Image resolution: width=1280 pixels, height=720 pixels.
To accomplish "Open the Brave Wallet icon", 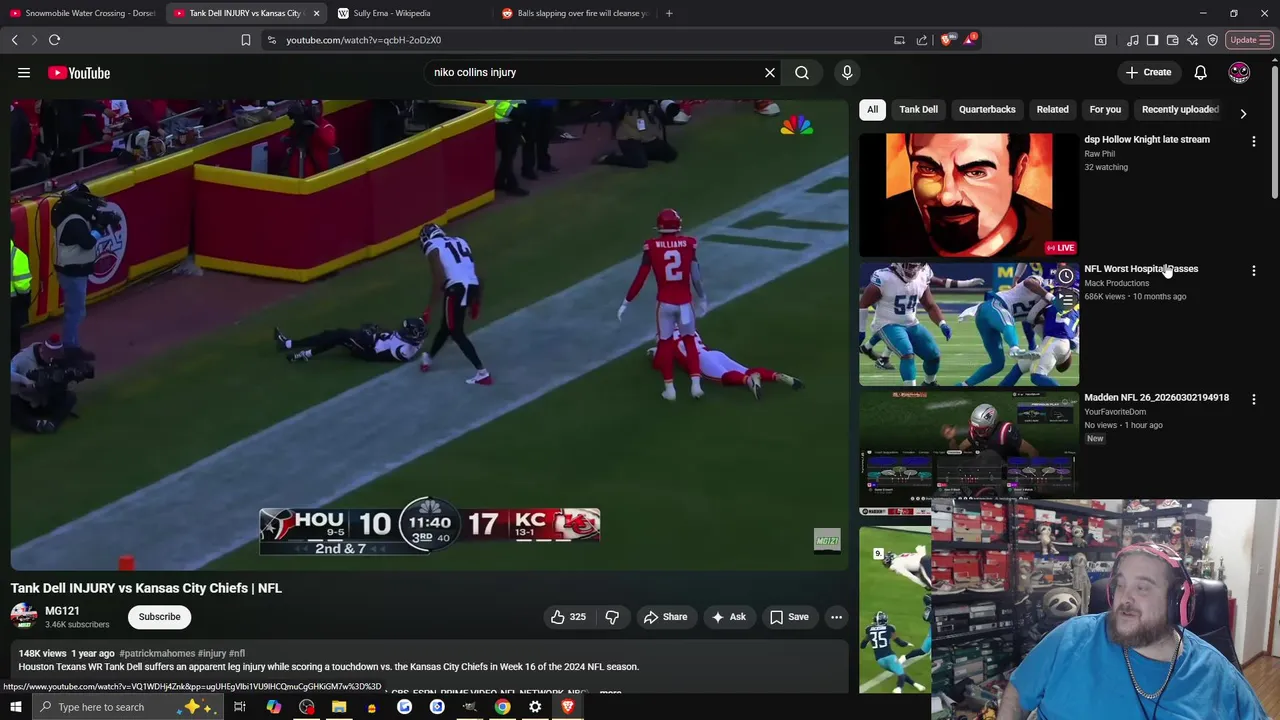I will click(1172, 40).
